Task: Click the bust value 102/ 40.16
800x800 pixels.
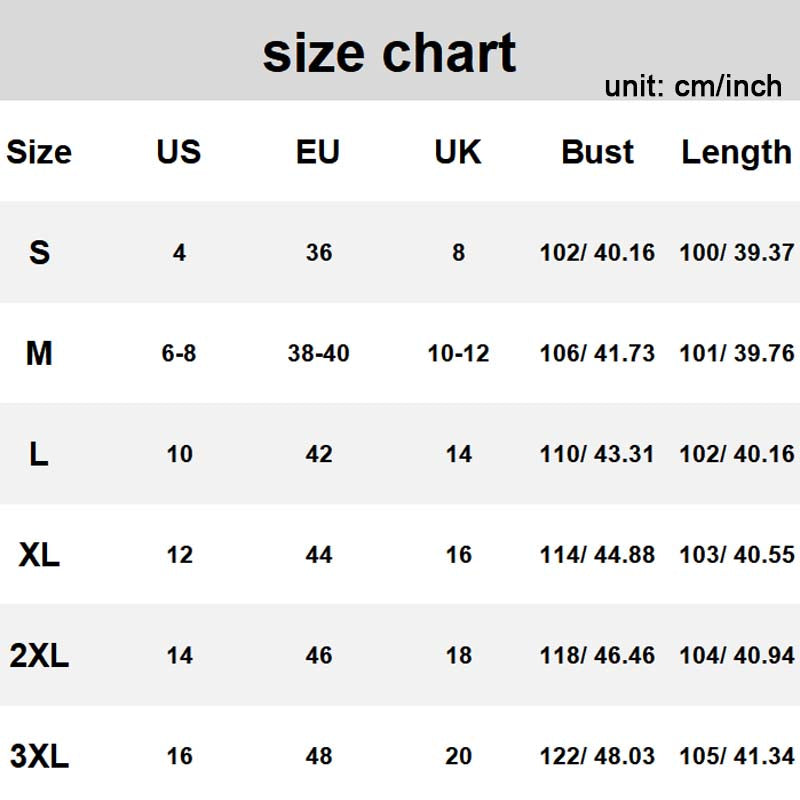Action: [x=597, y=252]
